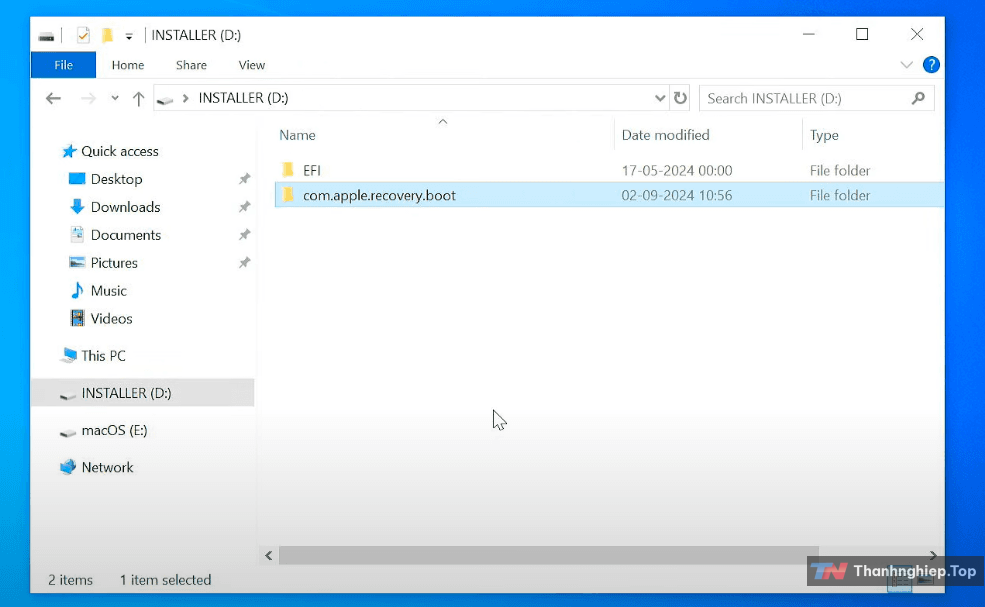Switch to the Home ribbon tab

(128, 65)
